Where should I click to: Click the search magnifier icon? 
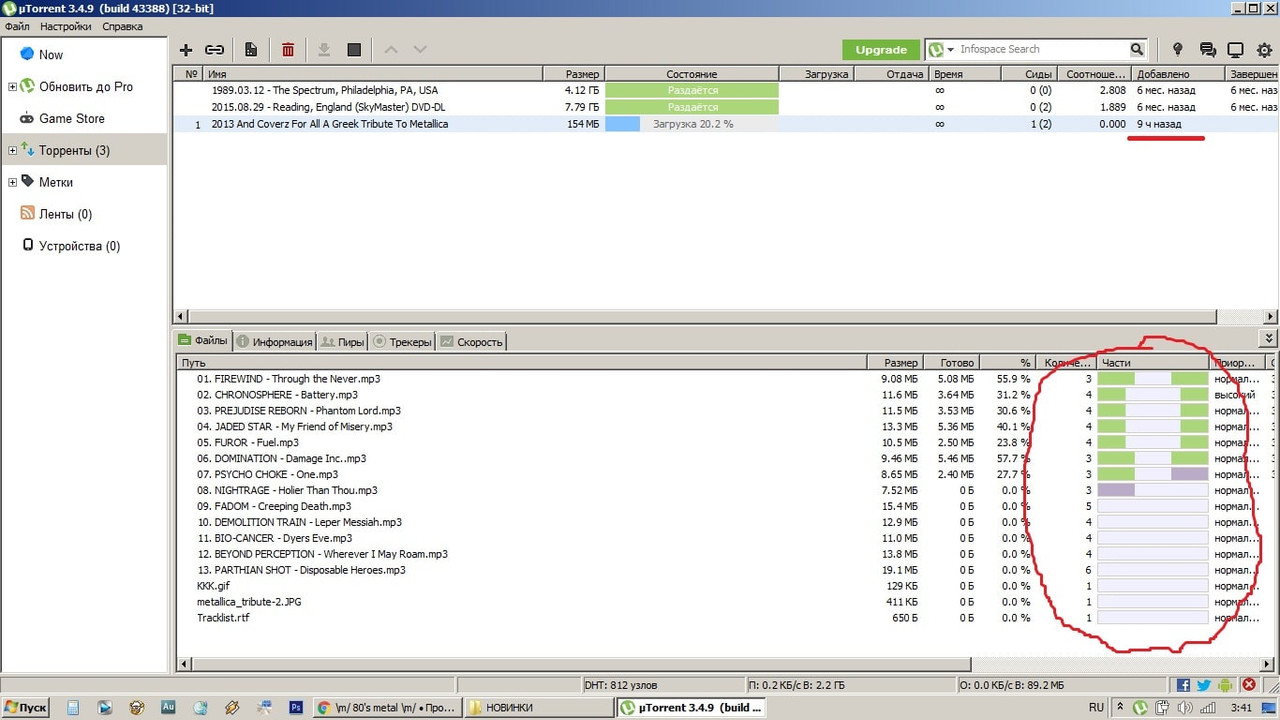[1137, 49]
